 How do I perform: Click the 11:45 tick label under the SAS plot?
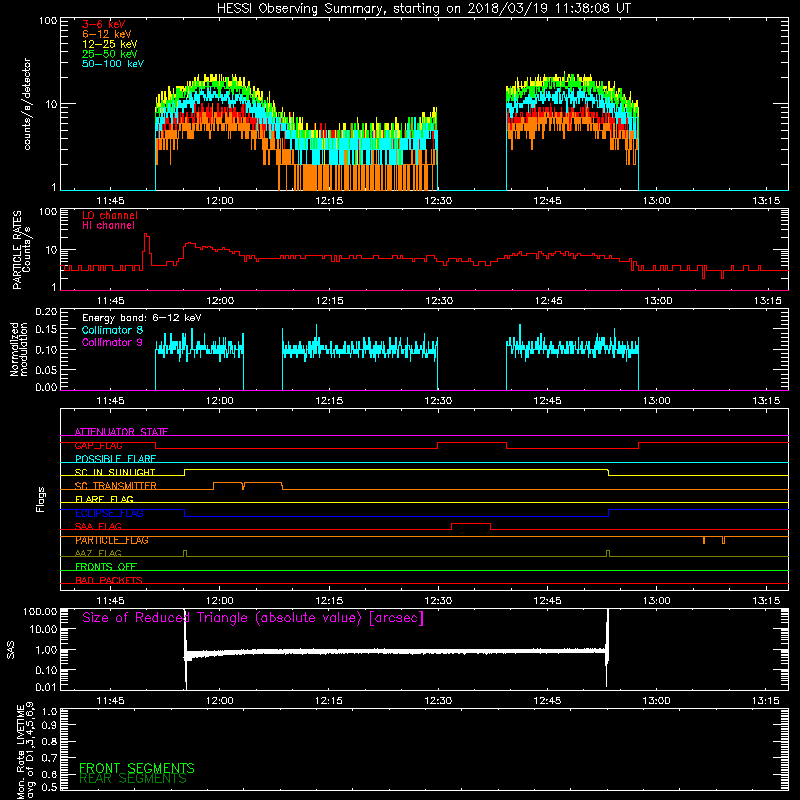coord(110,701)
